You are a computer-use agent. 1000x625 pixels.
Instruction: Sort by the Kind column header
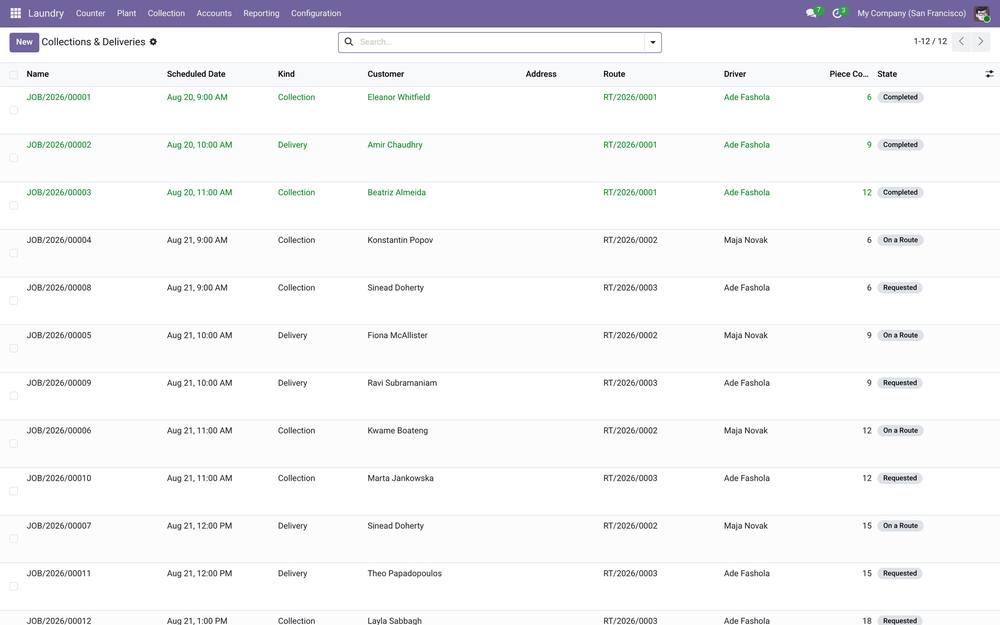click(286, 74)
